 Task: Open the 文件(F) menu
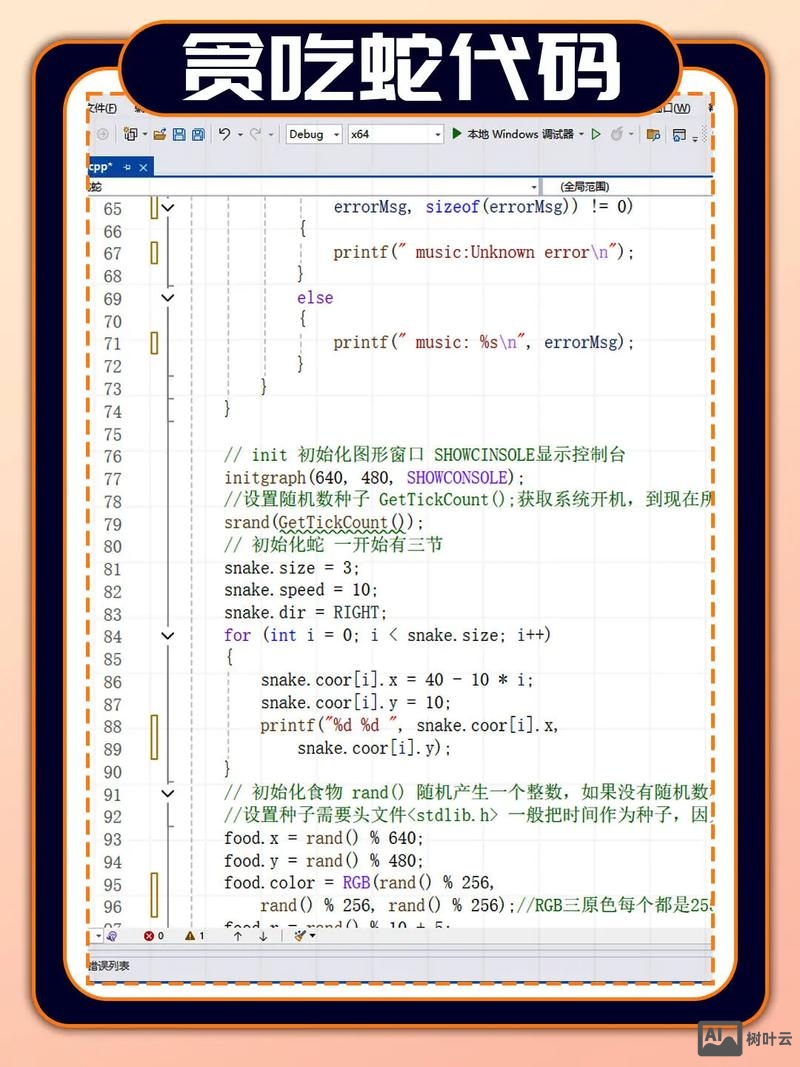click(x=101, y=107)
